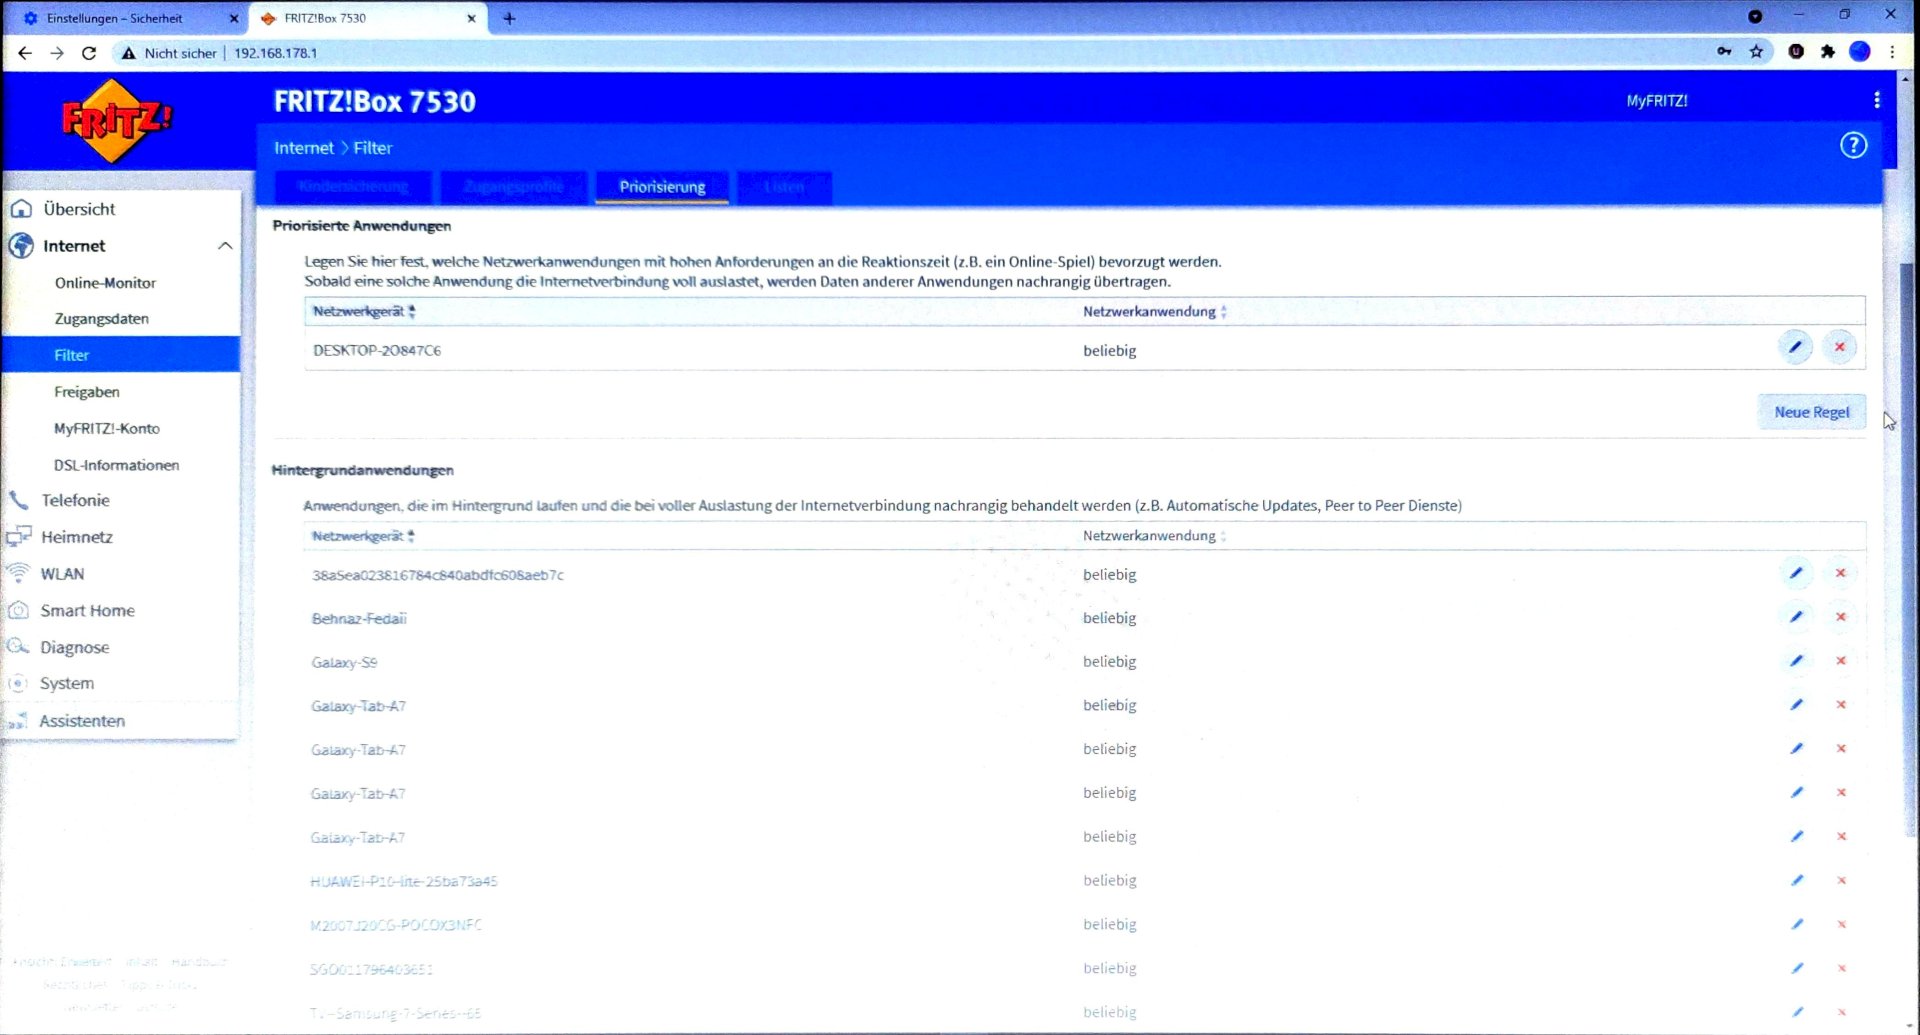The width and height of the screenshot is (1920, 1035).
Task: Open the three-dot menu beside MyFRITZ!
Action: click(1876, 100)
